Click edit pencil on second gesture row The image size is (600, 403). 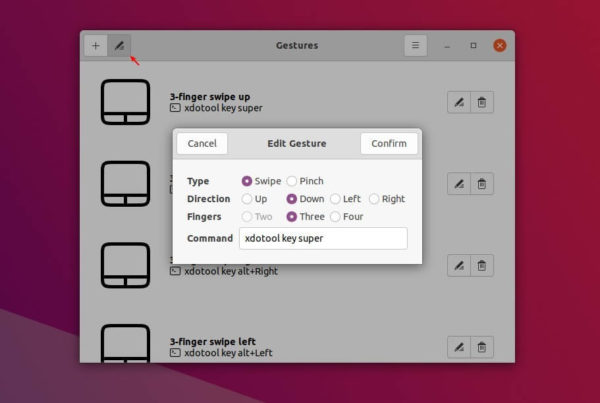[458, 184]
